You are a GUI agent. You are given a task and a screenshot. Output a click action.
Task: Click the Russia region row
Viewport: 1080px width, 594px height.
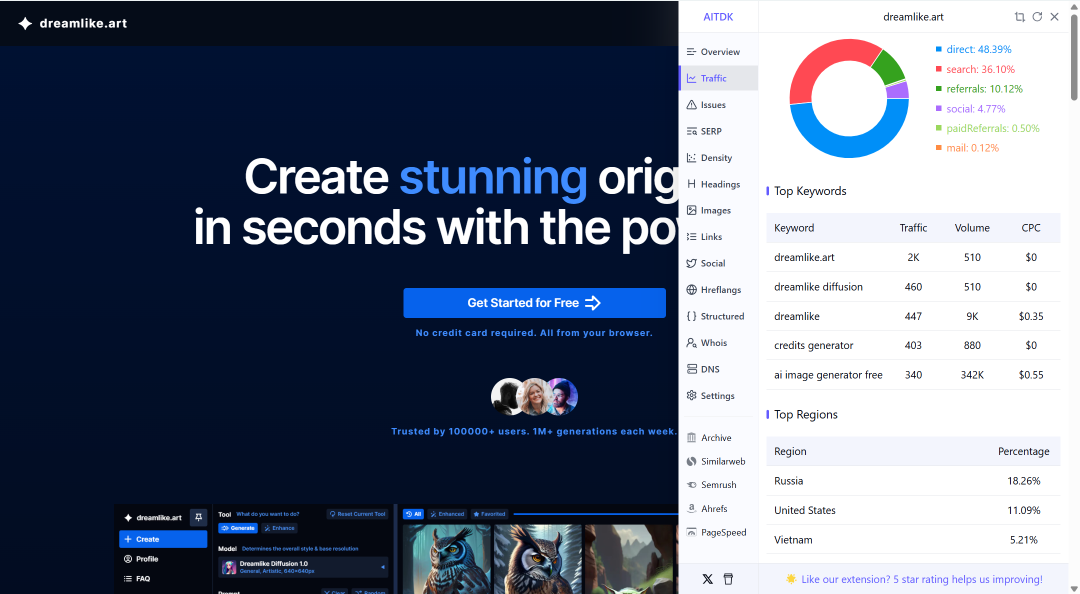(913, 481)
